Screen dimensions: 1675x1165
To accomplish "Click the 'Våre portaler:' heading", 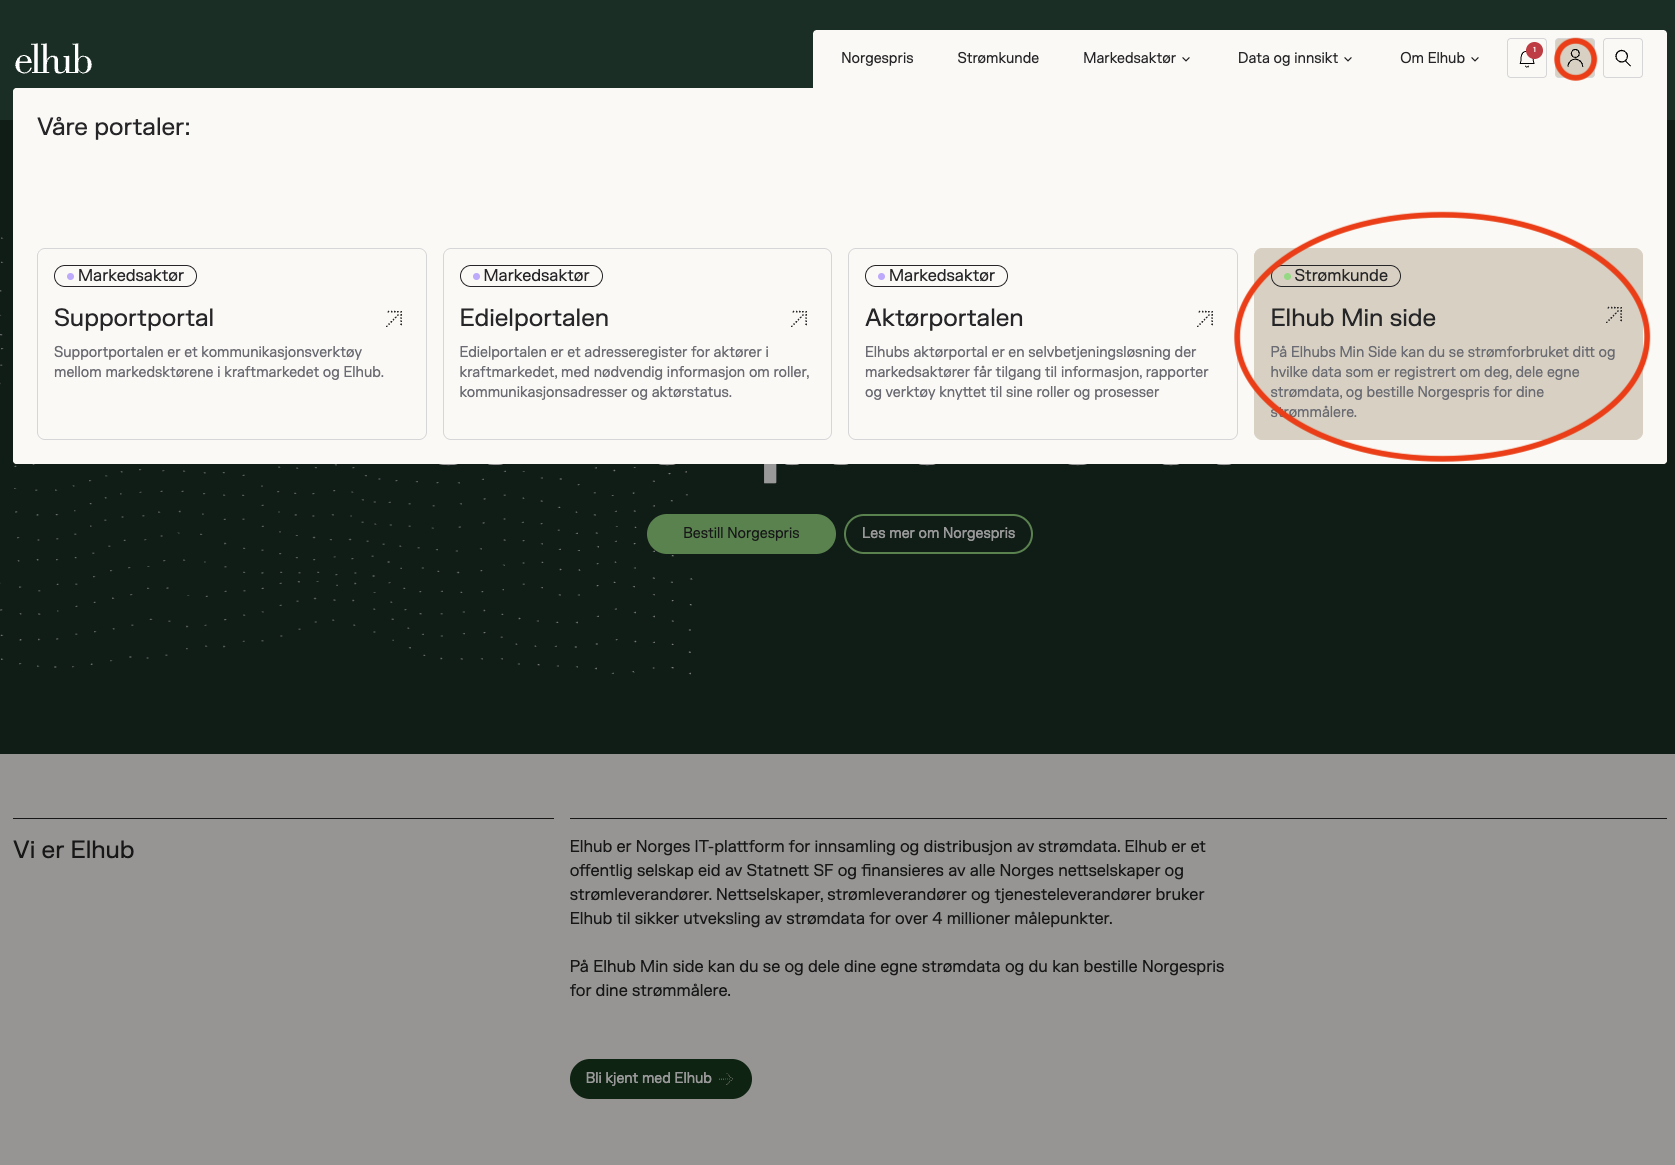I will [x=114, y=127].
